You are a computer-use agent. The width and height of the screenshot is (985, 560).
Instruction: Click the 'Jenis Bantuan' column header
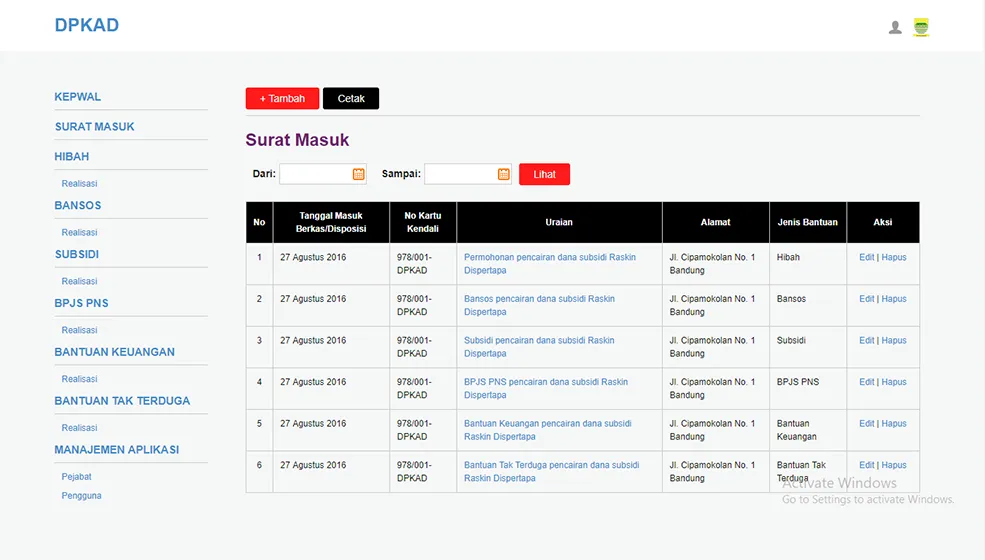(x=808, y=222)
